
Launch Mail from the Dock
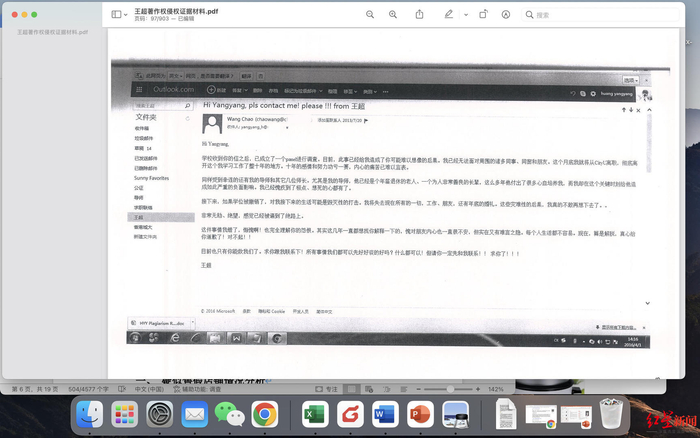tap(195, 414)
